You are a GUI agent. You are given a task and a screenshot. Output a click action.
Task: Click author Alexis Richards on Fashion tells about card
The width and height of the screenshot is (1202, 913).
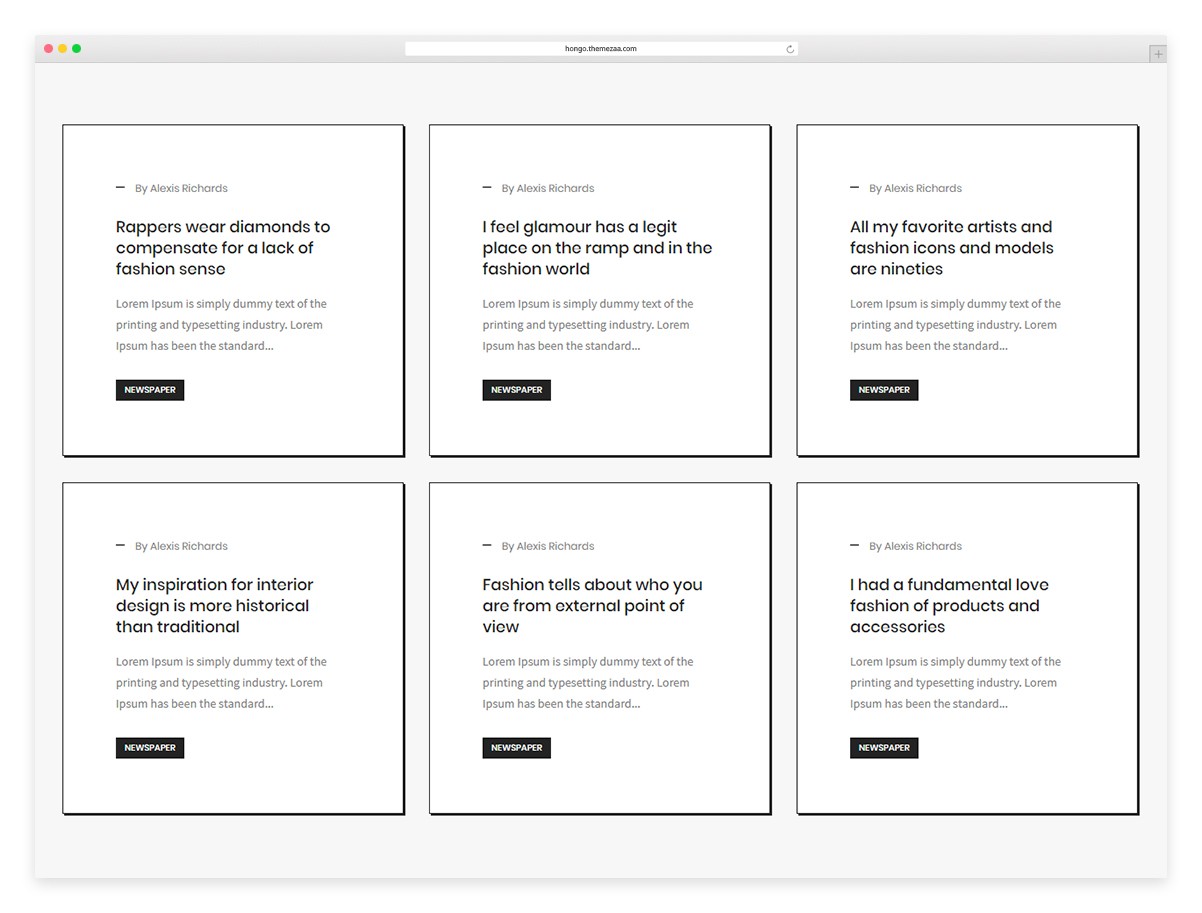pos(556,546)
